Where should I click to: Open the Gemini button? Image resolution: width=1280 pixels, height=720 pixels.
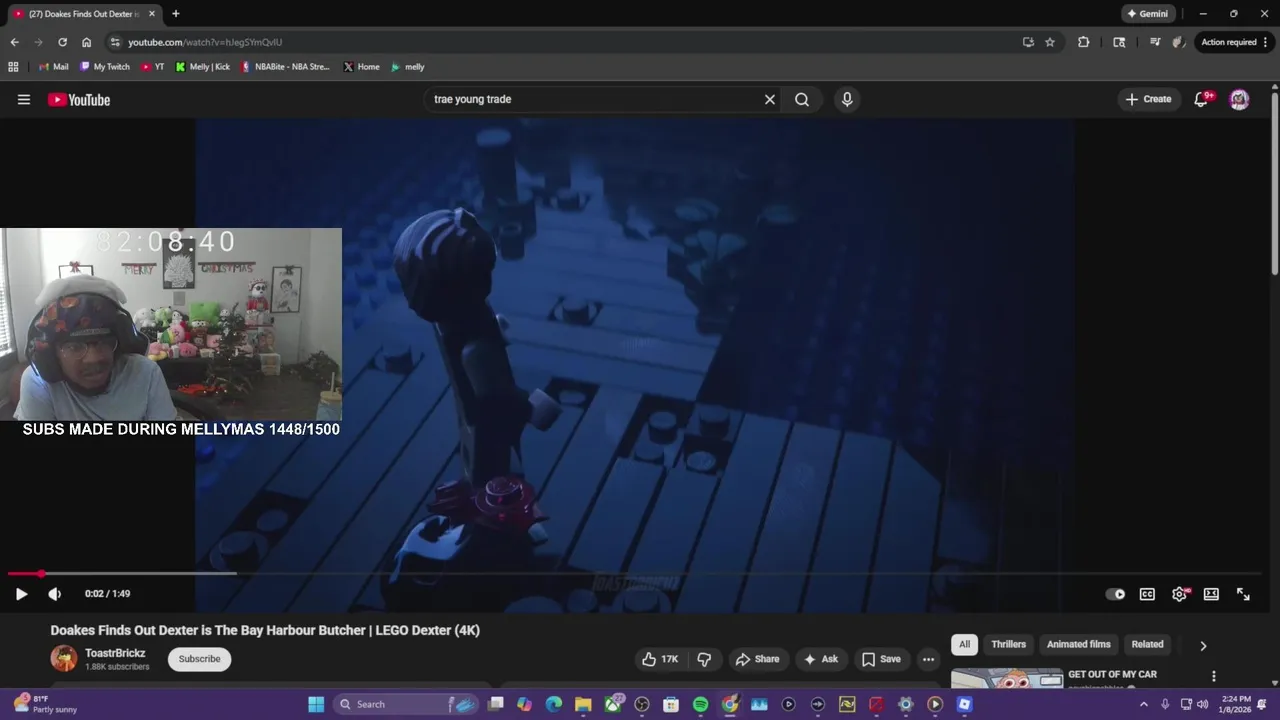(x=1147, y=14)
